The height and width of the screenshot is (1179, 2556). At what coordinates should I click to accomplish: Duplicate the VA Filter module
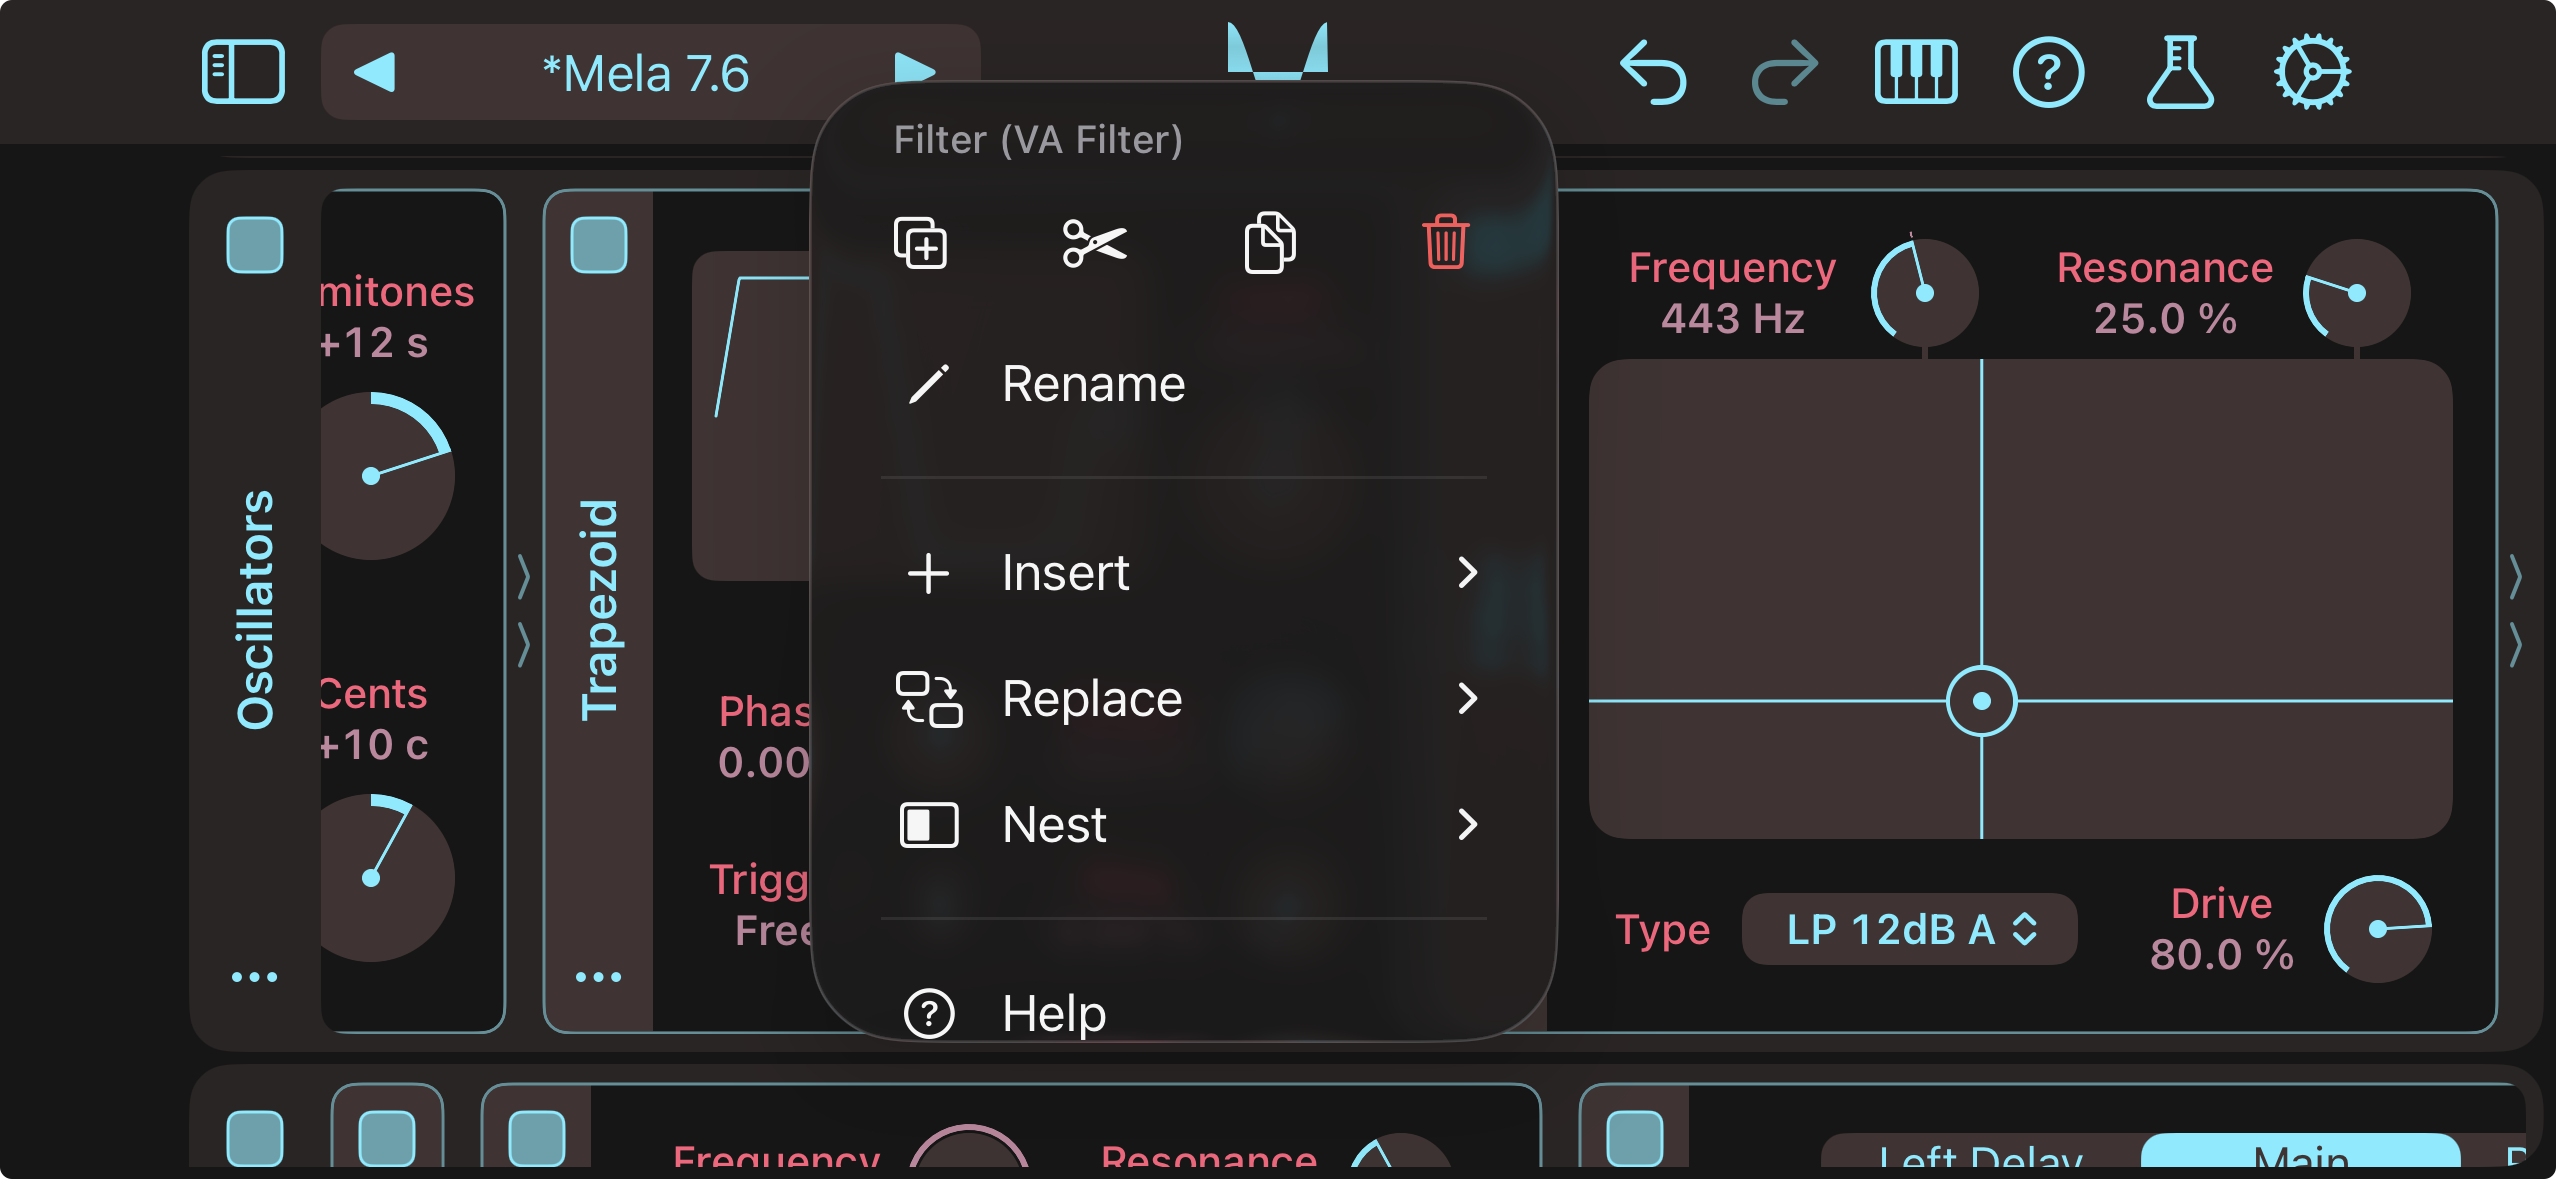(x=922, y=243)
